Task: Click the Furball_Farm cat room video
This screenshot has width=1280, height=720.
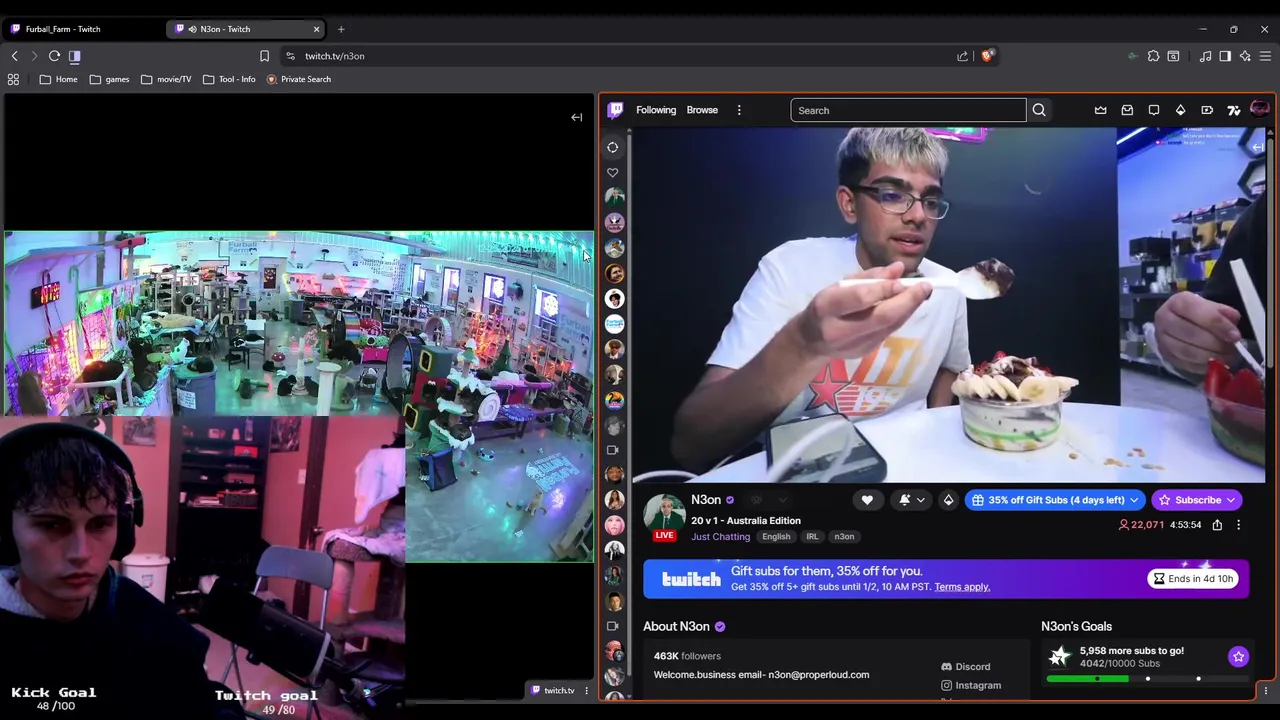Action: pyautogui.click(x=299, y=397)
